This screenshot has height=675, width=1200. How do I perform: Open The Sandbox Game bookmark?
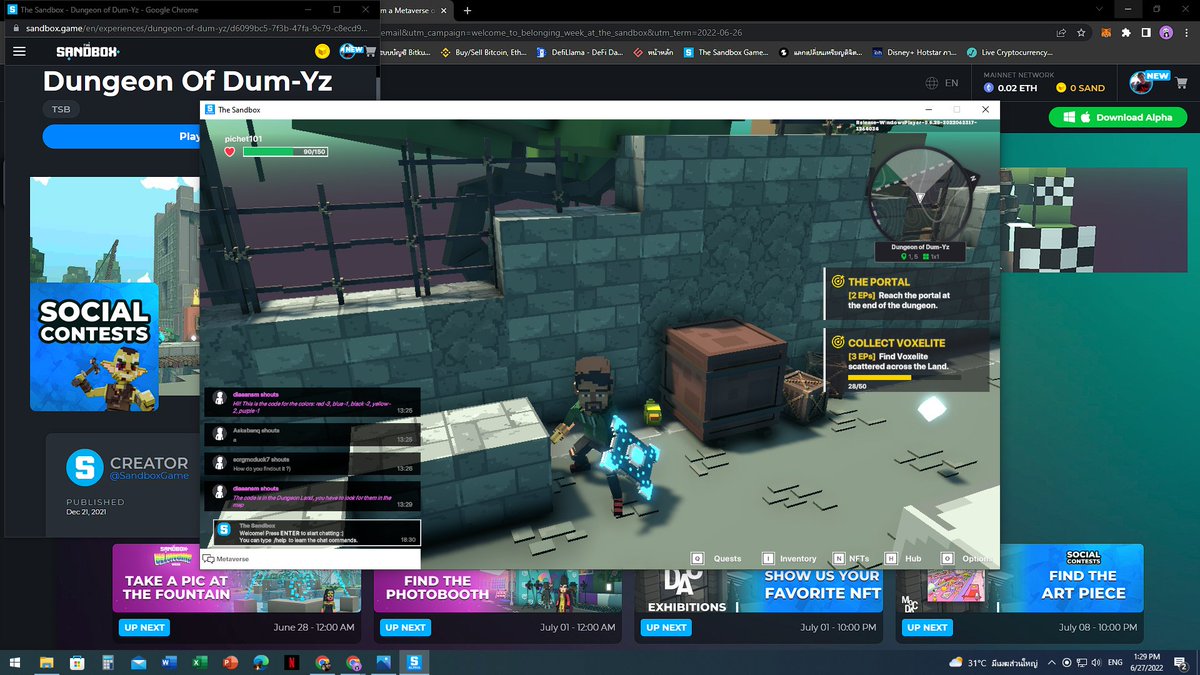(724, 52)
